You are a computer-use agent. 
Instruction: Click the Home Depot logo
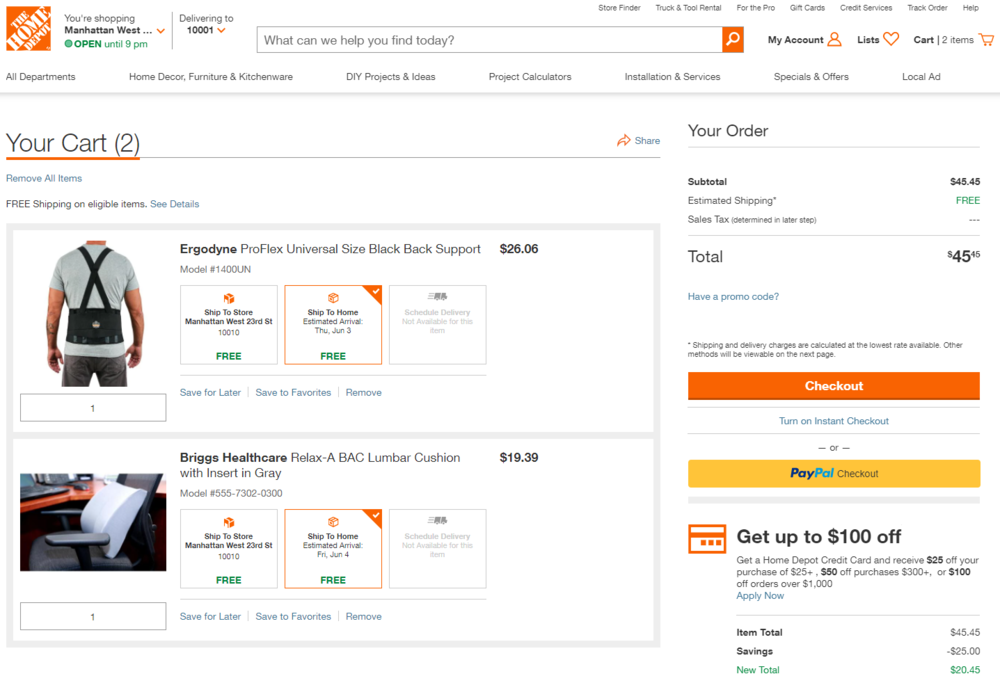click(x=28, y=29)
